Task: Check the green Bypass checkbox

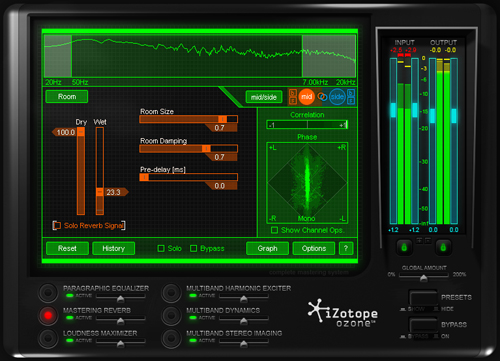Action: (x=193, y=248)
